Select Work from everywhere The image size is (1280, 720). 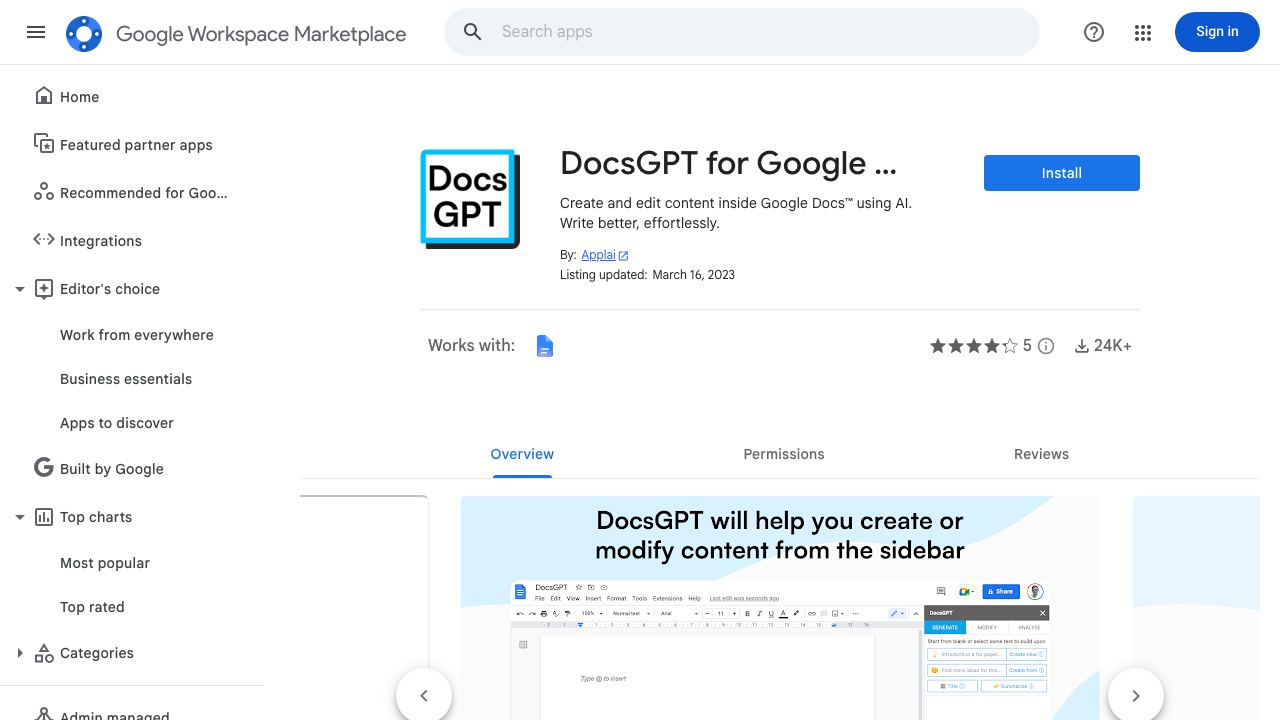pyautogui.click(x=137, y=335)
